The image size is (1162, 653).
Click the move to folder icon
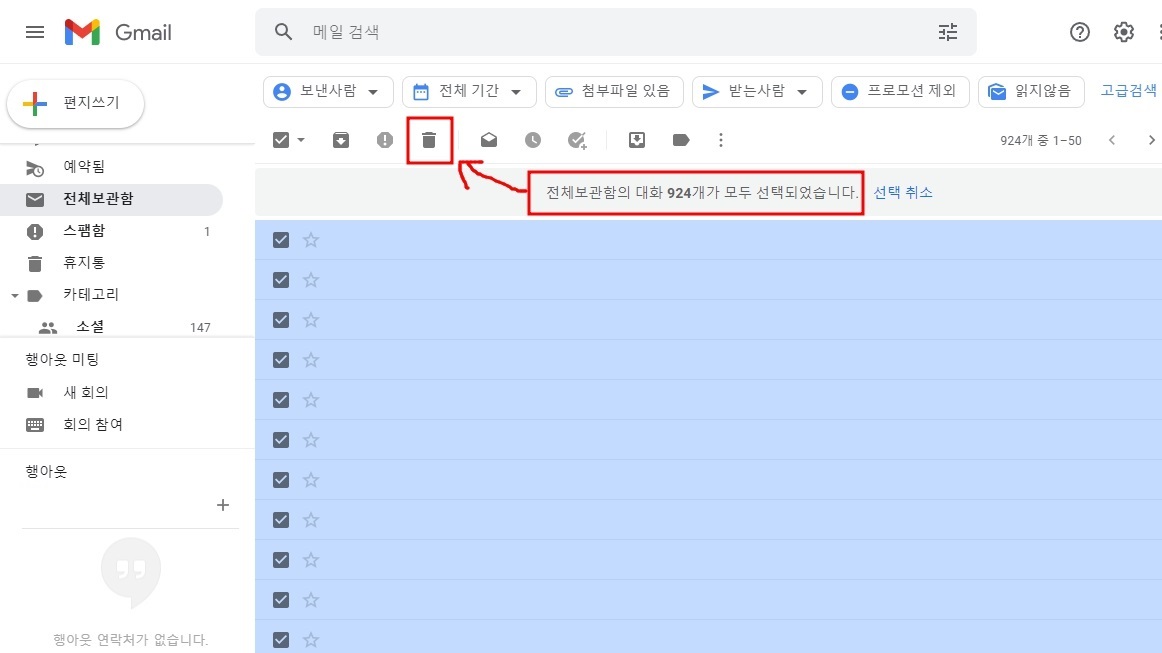click(x=637, y=140)
